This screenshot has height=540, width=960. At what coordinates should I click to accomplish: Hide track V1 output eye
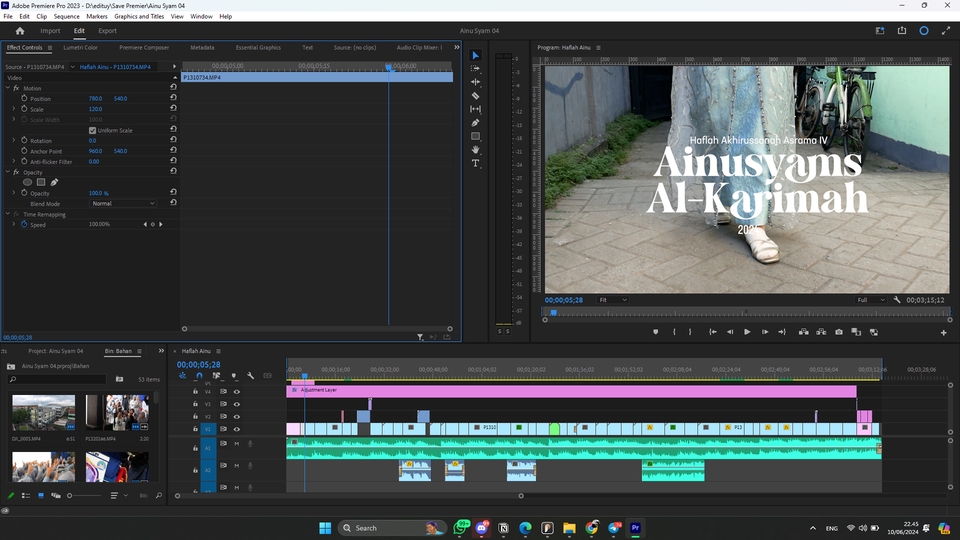[x=236, y=429]
